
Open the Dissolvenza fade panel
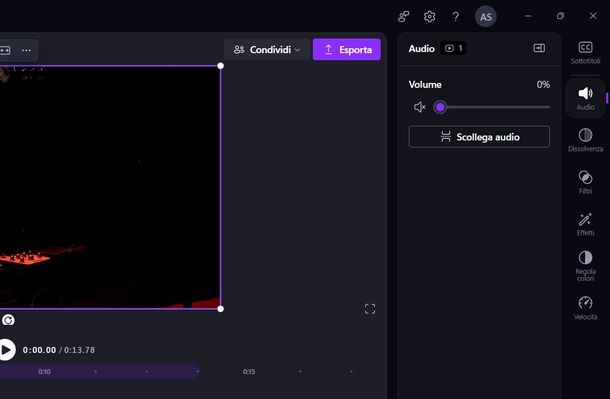click(x=585, y=140)
